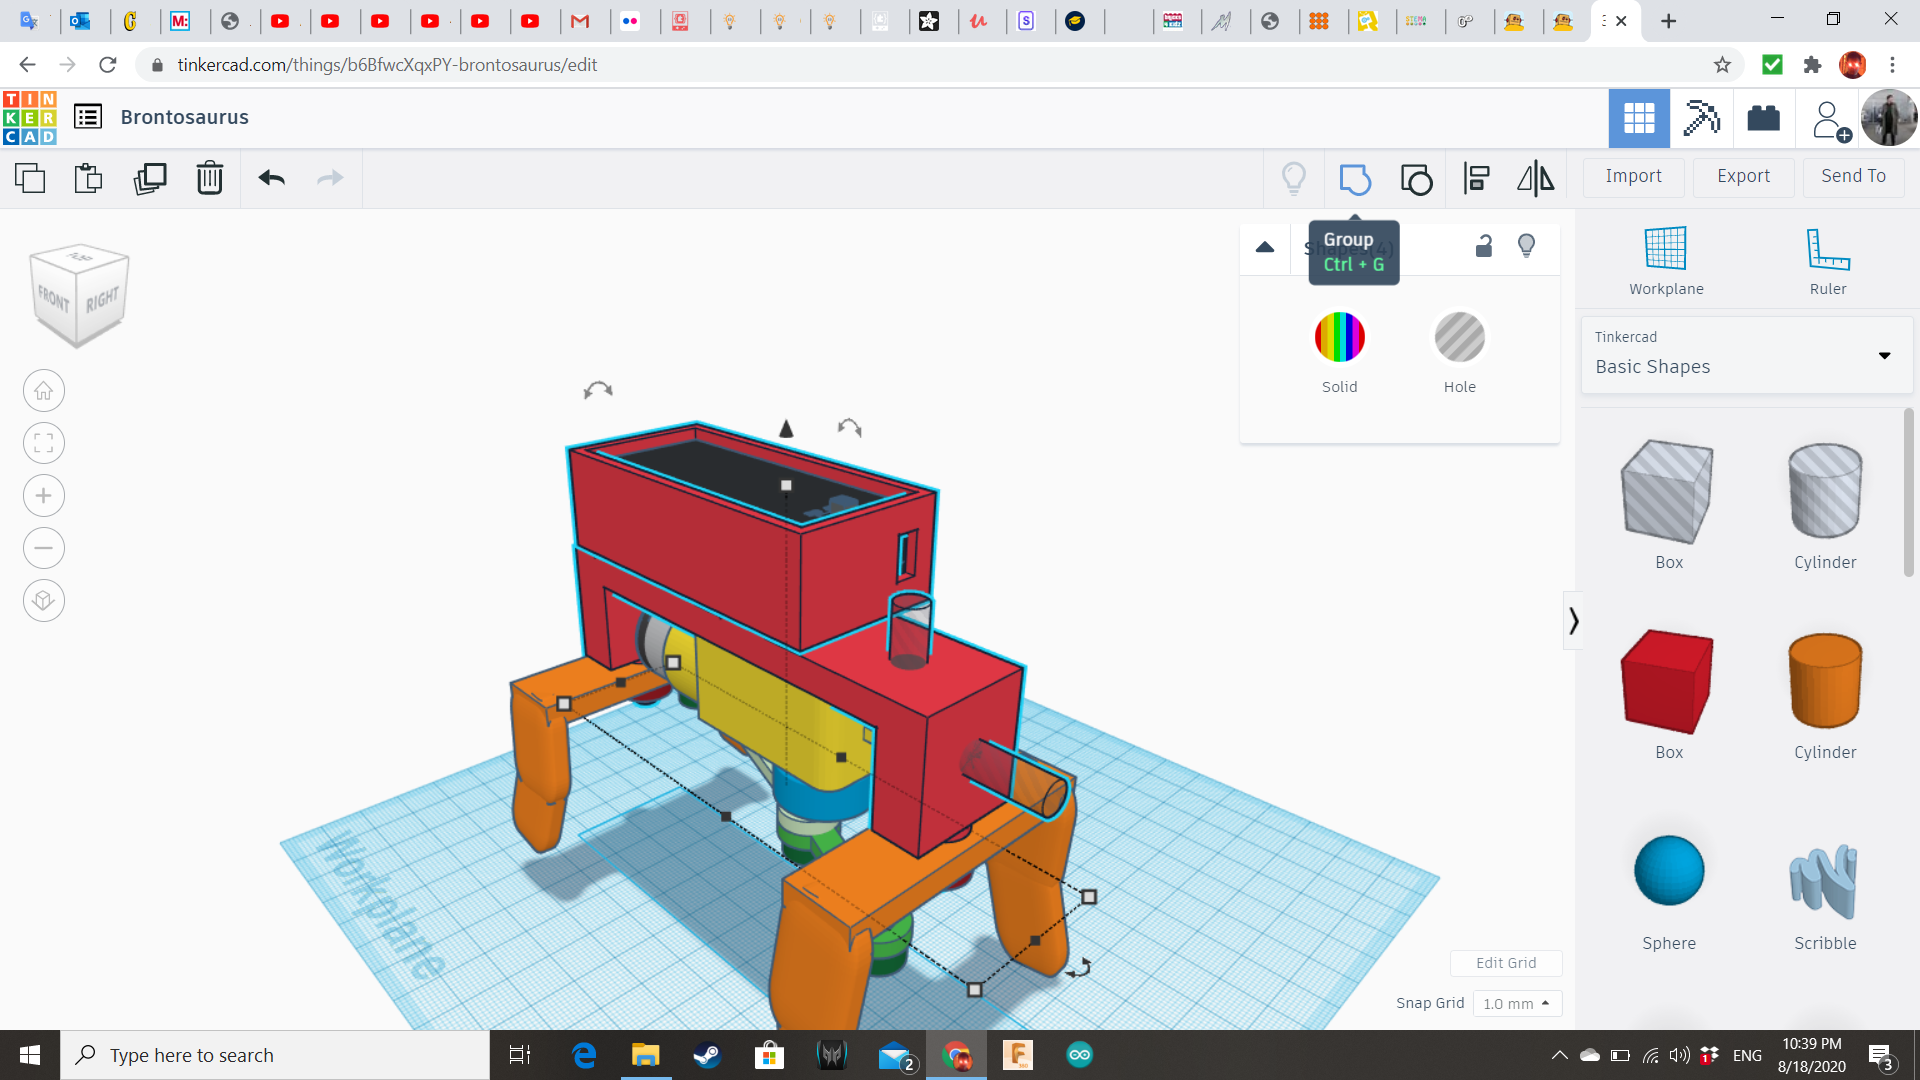Open the Align tool

click(1476, 179)
